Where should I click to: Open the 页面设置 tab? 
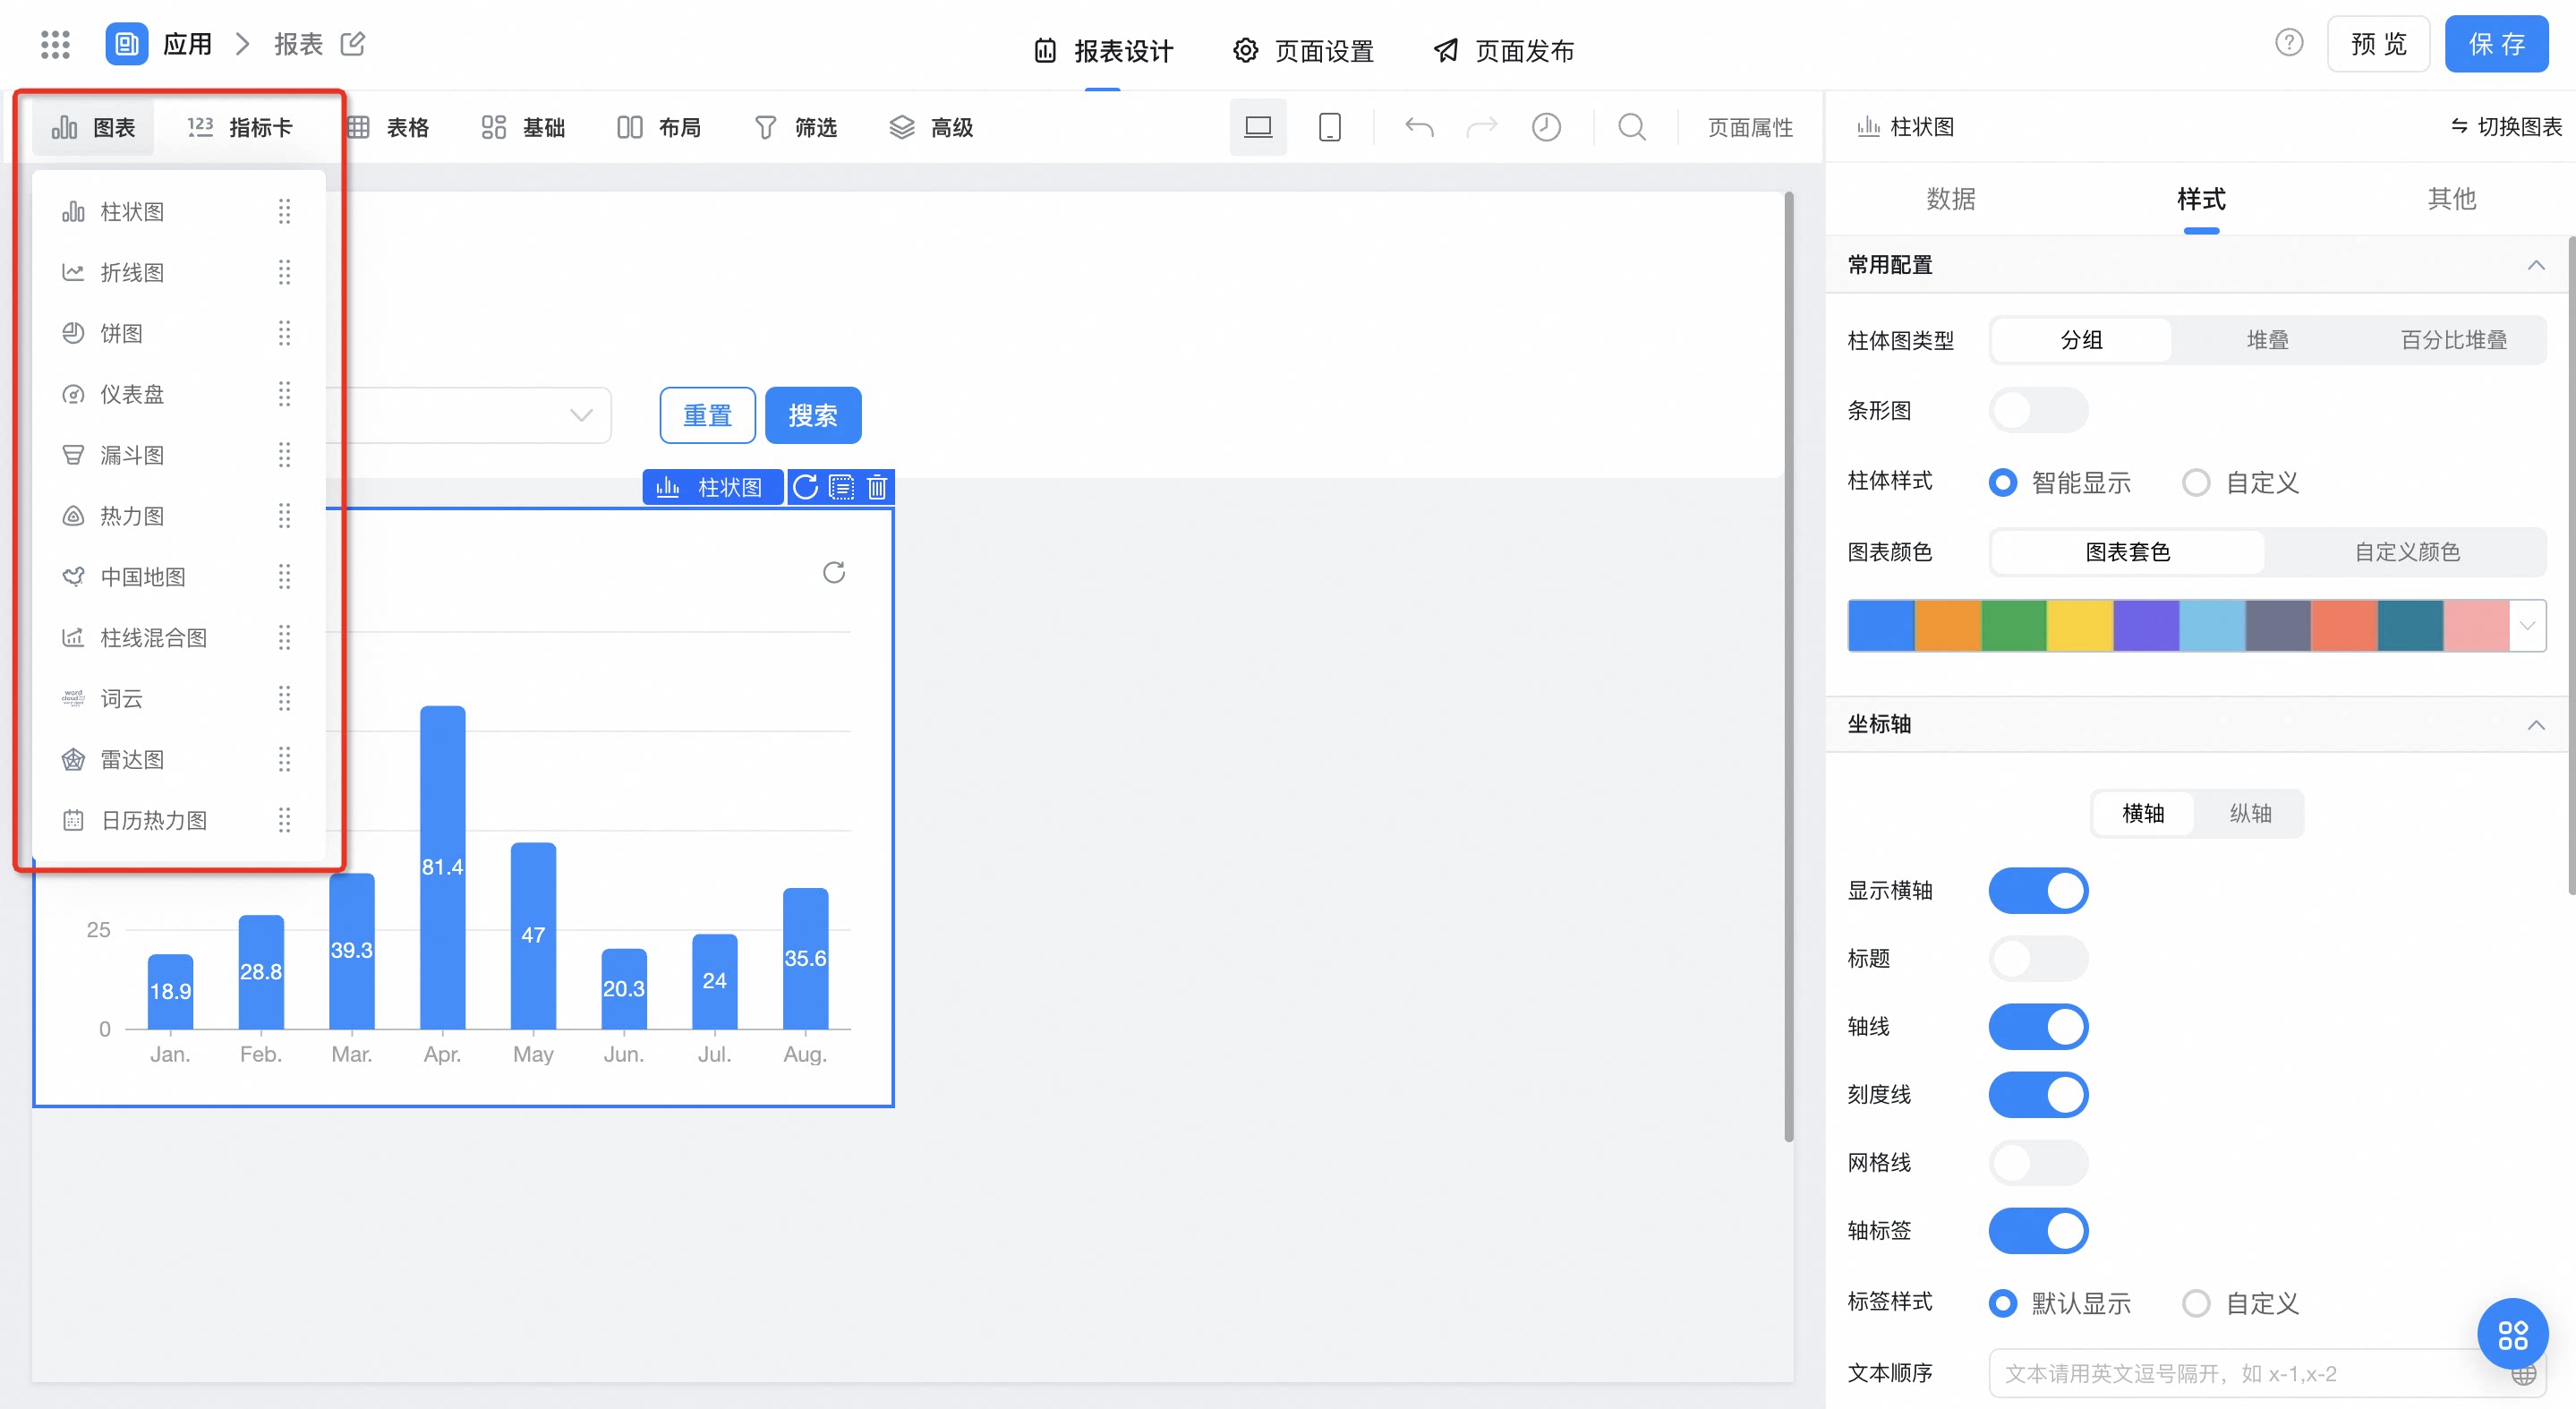(x=1303, y=50)
